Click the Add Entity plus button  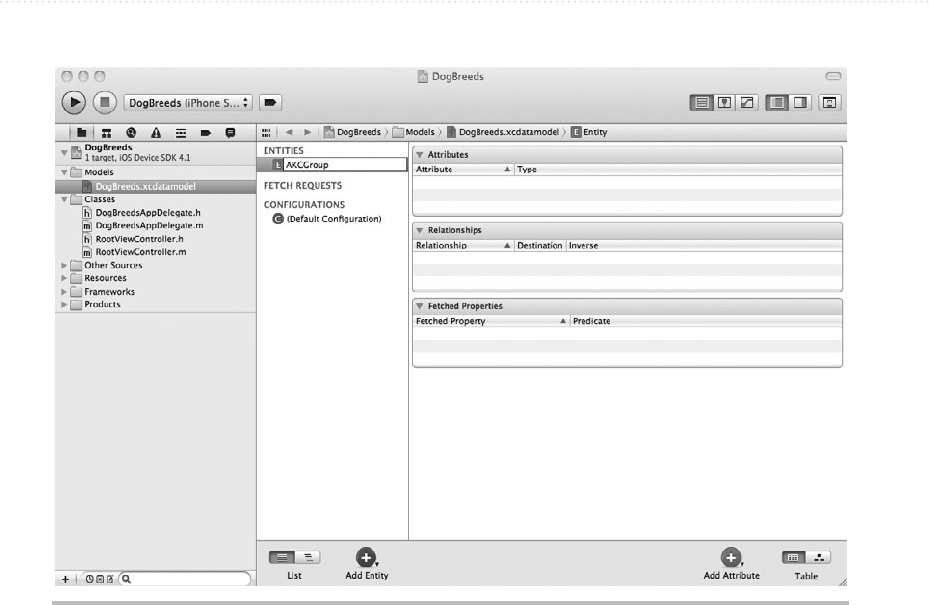click(366, 558)
